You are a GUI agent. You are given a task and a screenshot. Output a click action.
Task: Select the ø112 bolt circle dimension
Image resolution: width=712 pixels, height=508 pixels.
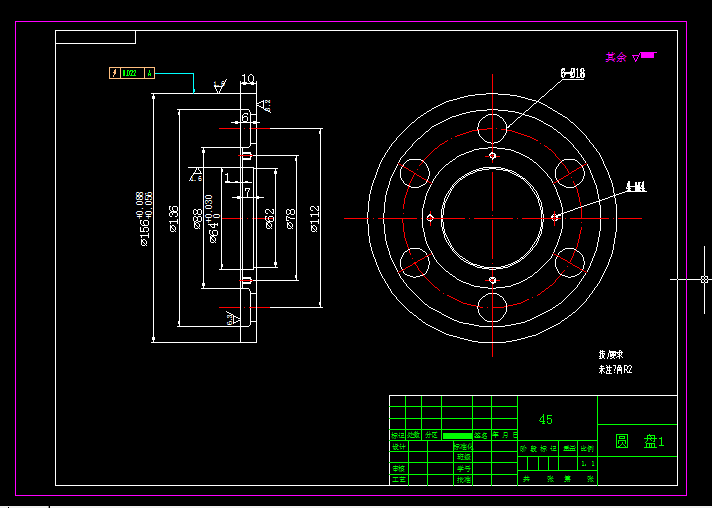pos(315,219)
